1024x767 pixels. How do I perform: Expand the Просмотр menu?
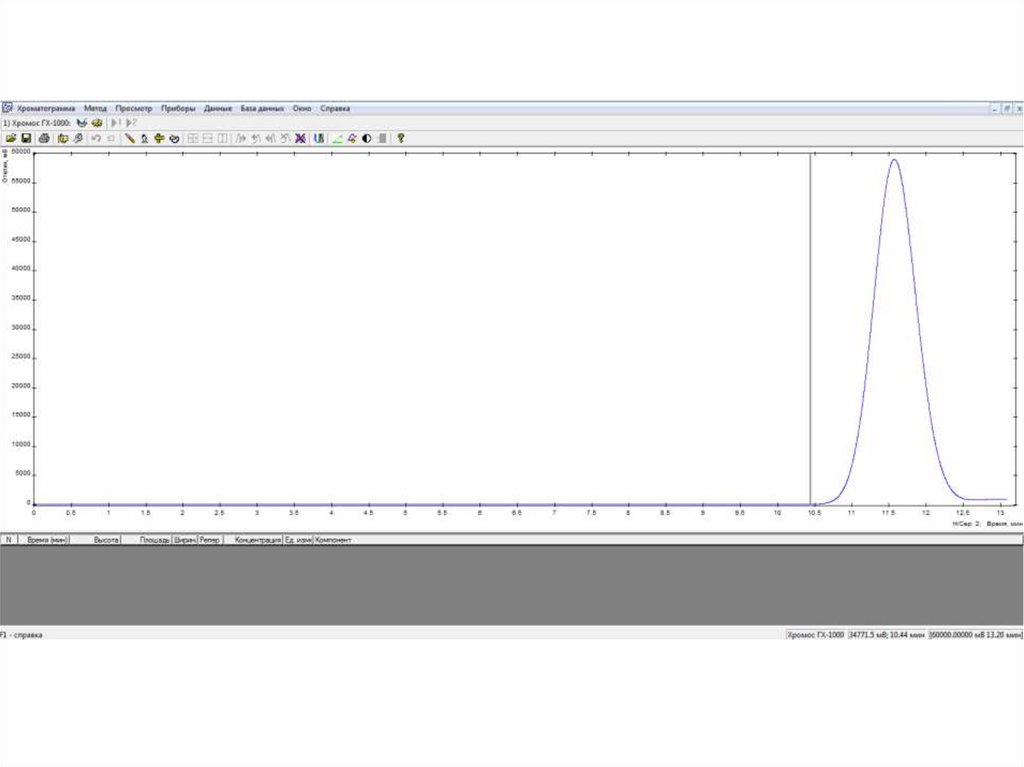pyautogui.click(x=133, y=108)
